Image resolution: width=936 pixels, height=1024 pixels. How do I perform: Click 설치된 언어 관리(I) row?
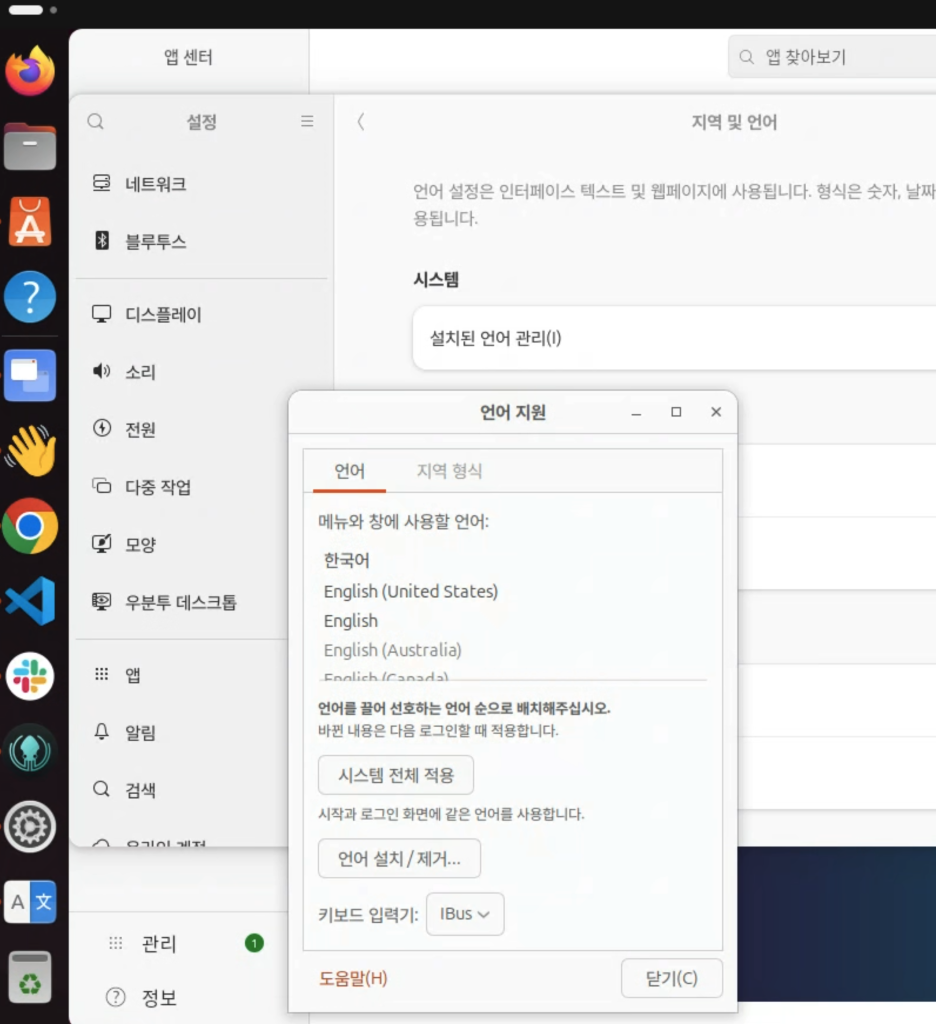point(674,338)
